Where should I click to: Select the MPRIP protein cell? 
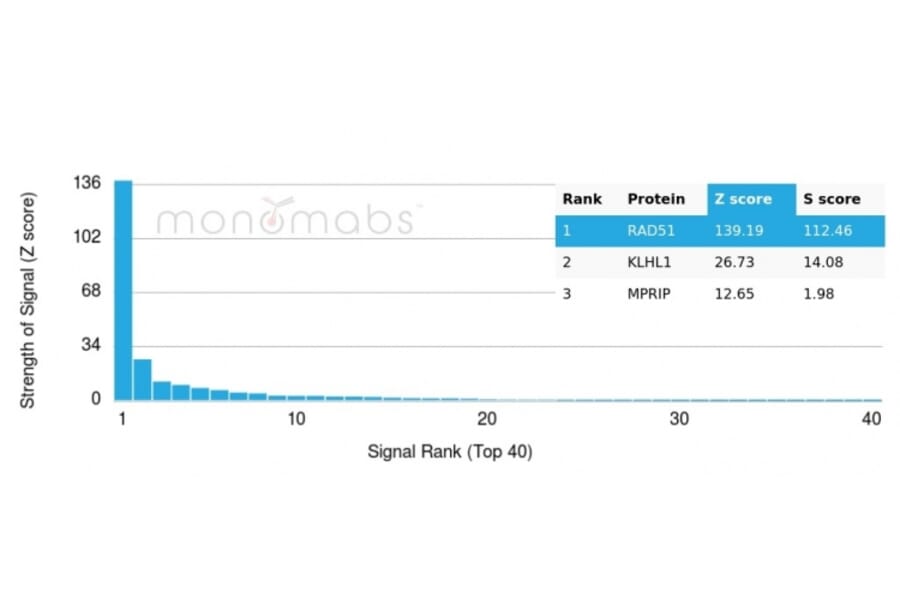(x=651, y=294)
